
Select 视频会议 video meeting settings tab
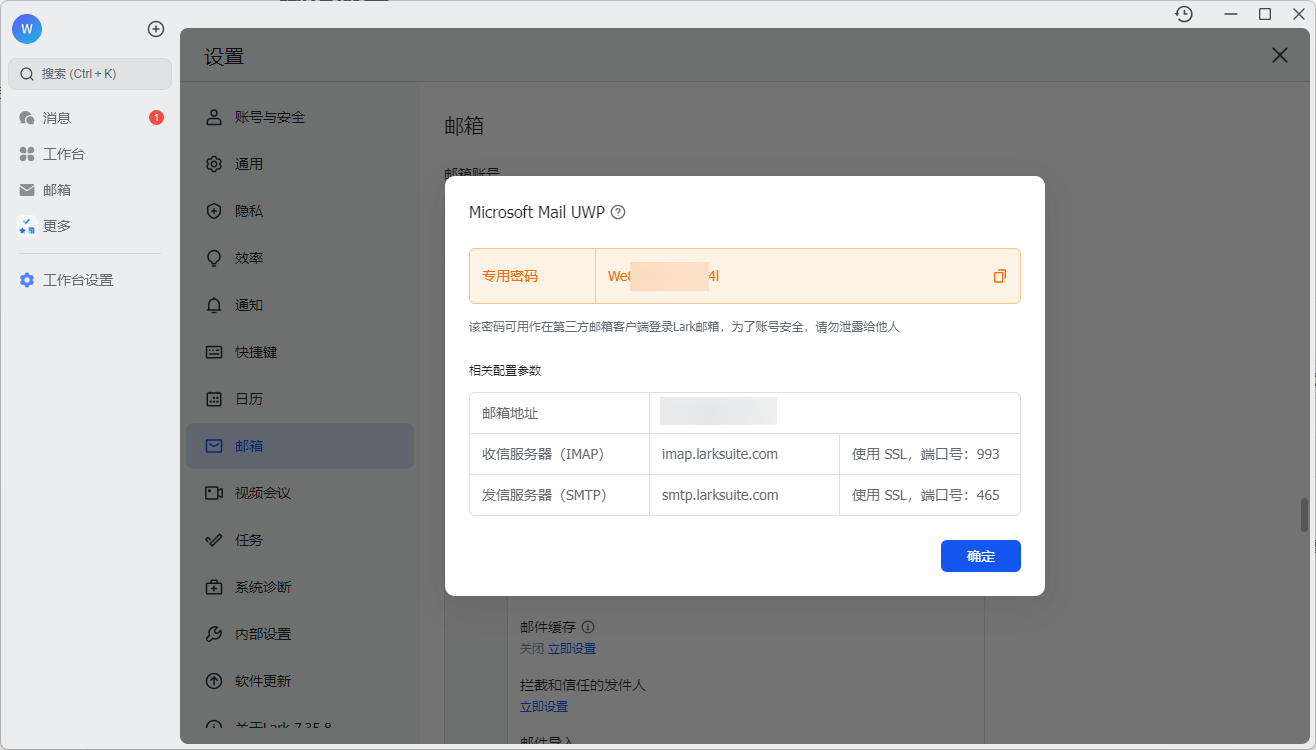[x=262, y=493]
